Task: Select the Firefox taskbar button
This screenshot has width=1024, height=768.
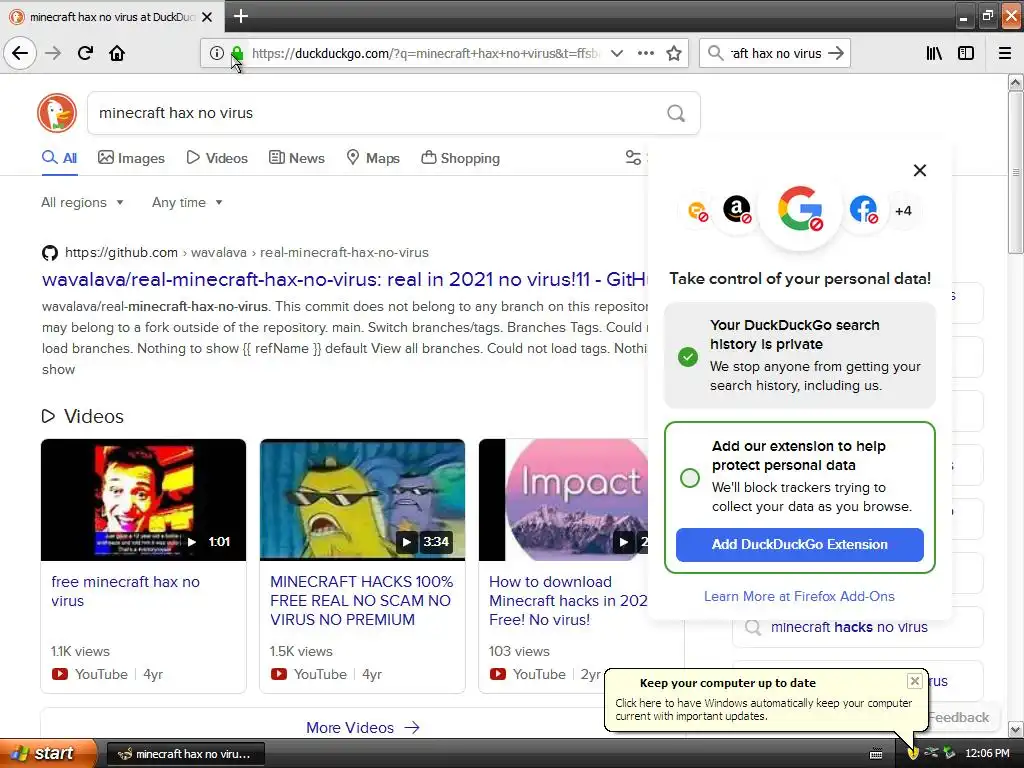Action: tap(185, 754)
